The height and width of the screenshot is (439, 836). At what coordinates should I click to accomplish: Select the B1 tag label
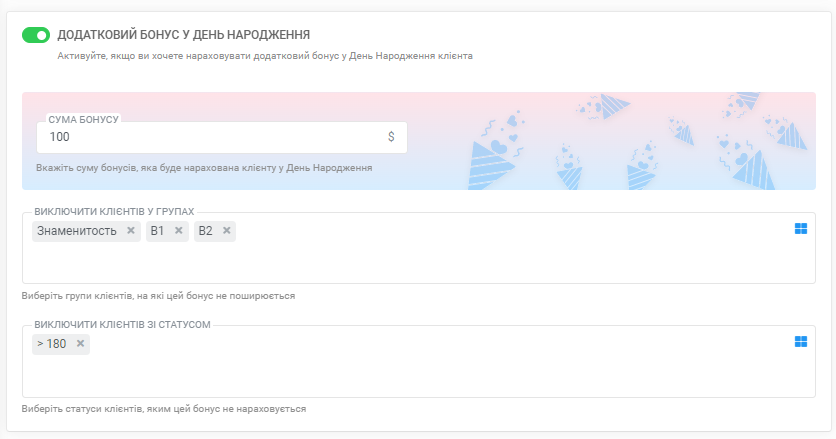[x=157, y=231]
